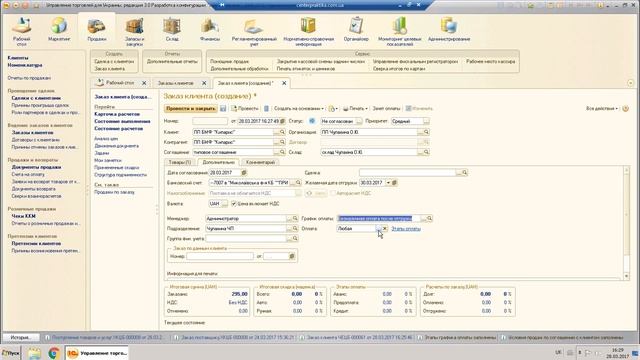This screenshot has height=360, width=640.
Task: Open the Валюта selection button (UAH)
Action: point(224,204)
